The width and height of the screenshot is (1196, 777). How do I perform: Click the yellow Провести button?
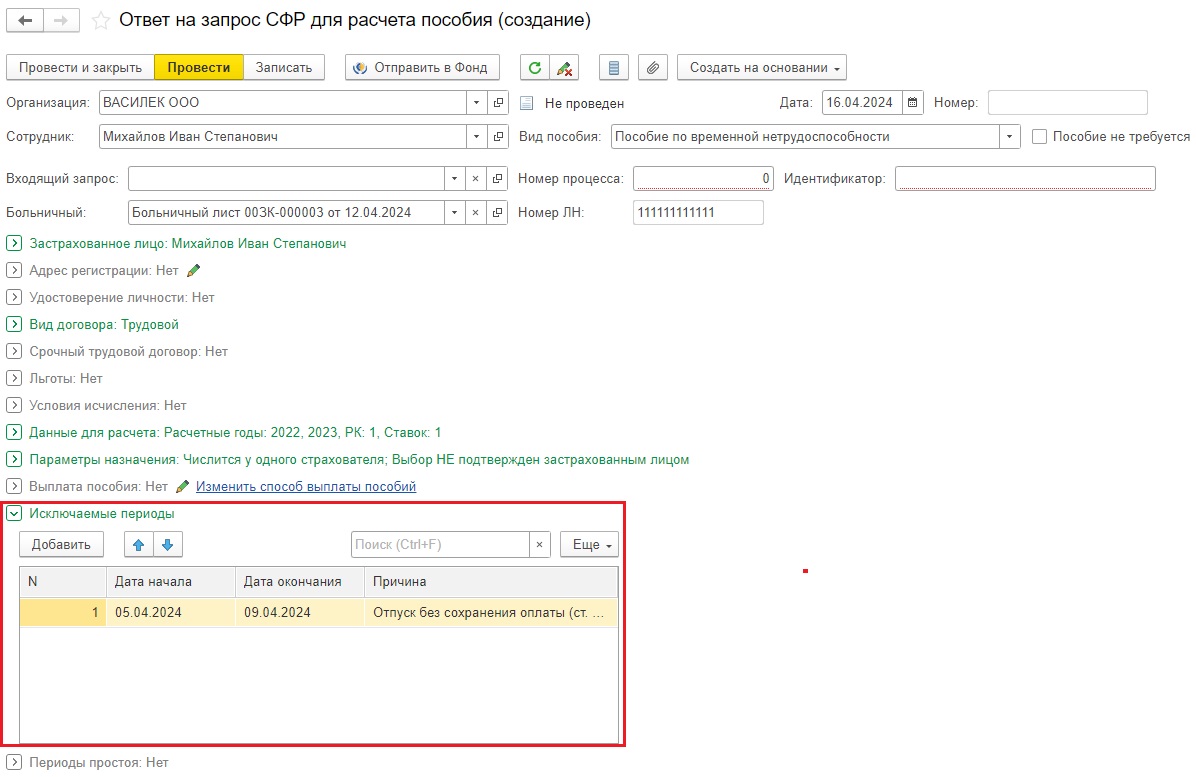click(x=198, y=68)
